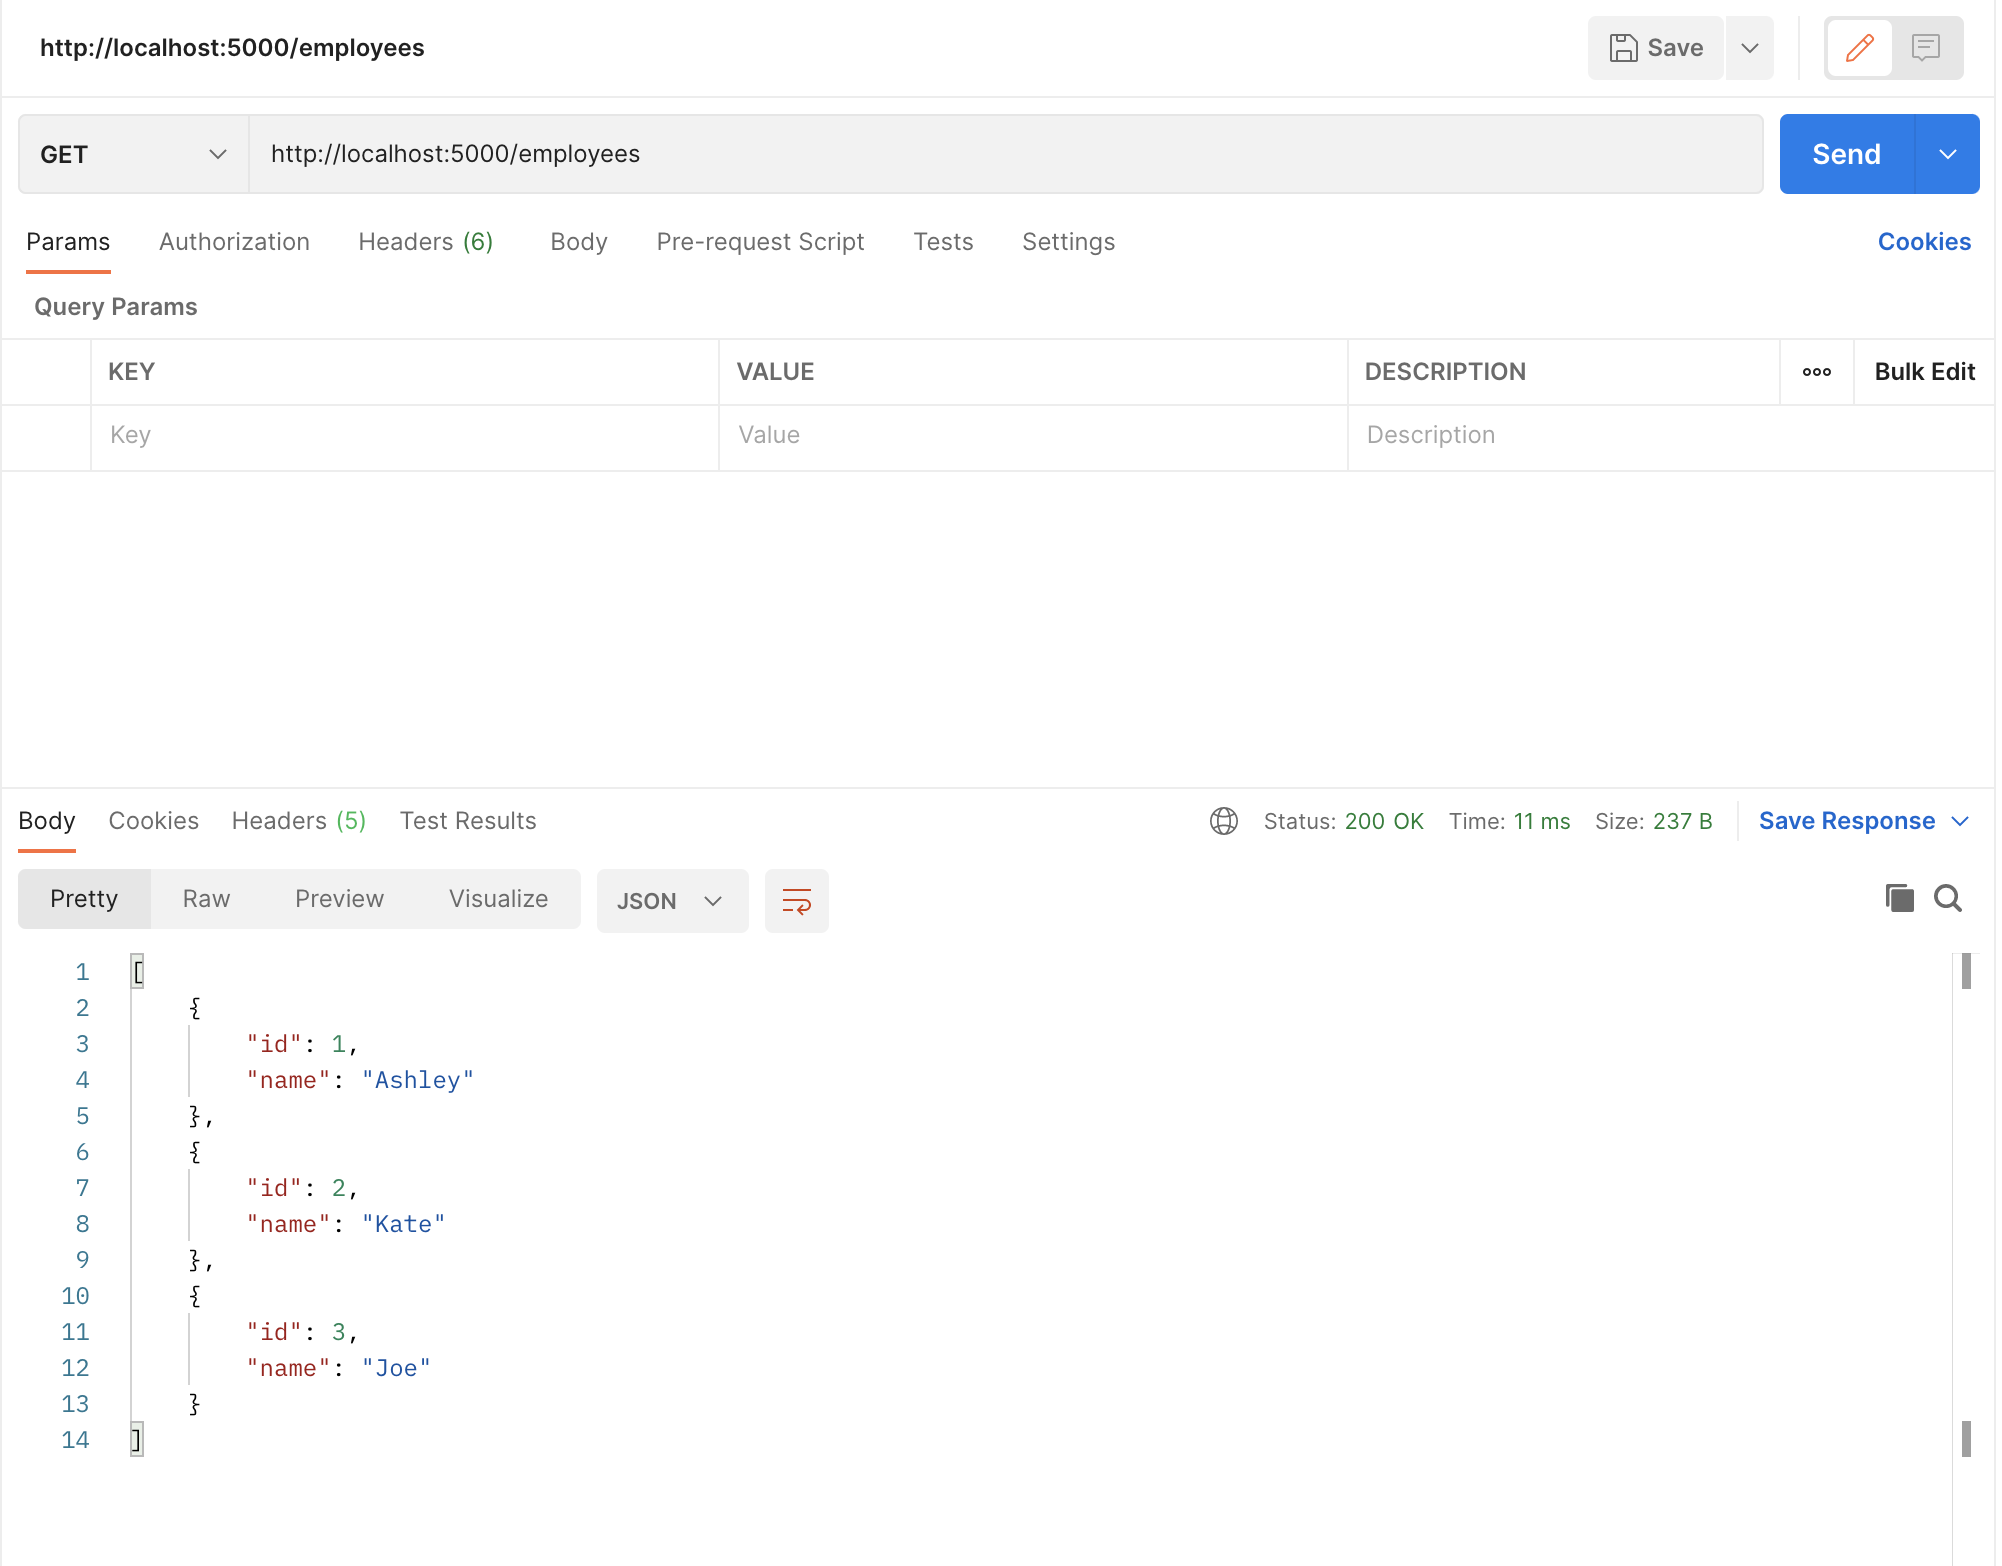Expand the Send button dropdown arrow
Screen dimensions: 2002x1566
pyautogui.click(x=1947, y=154)
